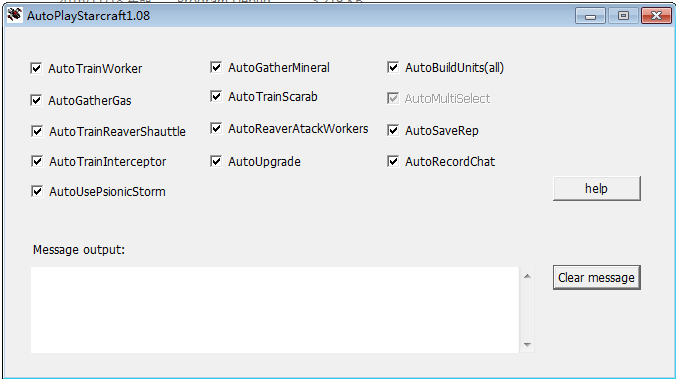This screenshot has width=676, height=379.
Task: Click the message output scrollbar down arrow
Action: (x=527, y=345)
